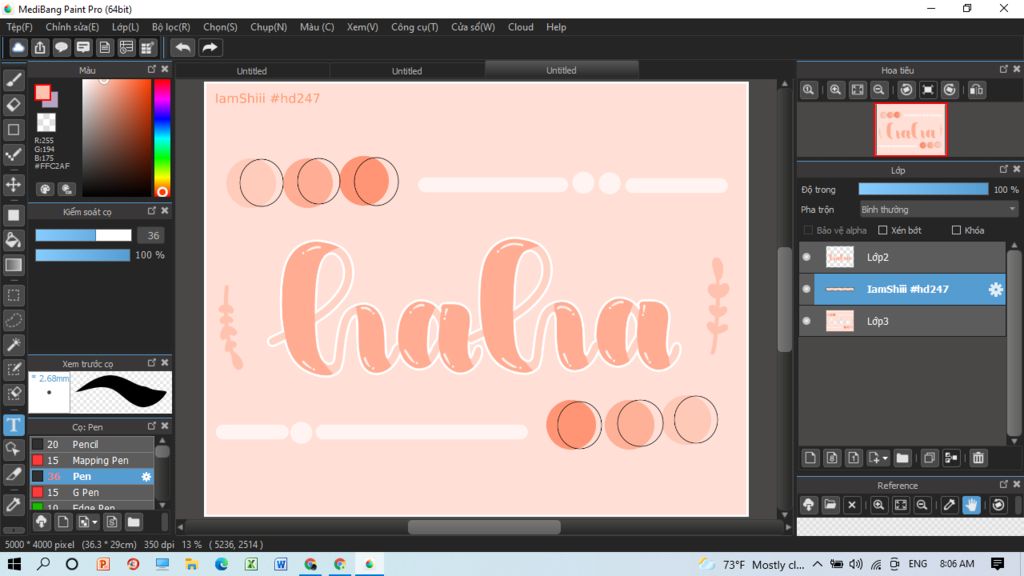This screenshot has width=1024, height=576.
Task: Select G Pen brush
Action: pos(91,492)
